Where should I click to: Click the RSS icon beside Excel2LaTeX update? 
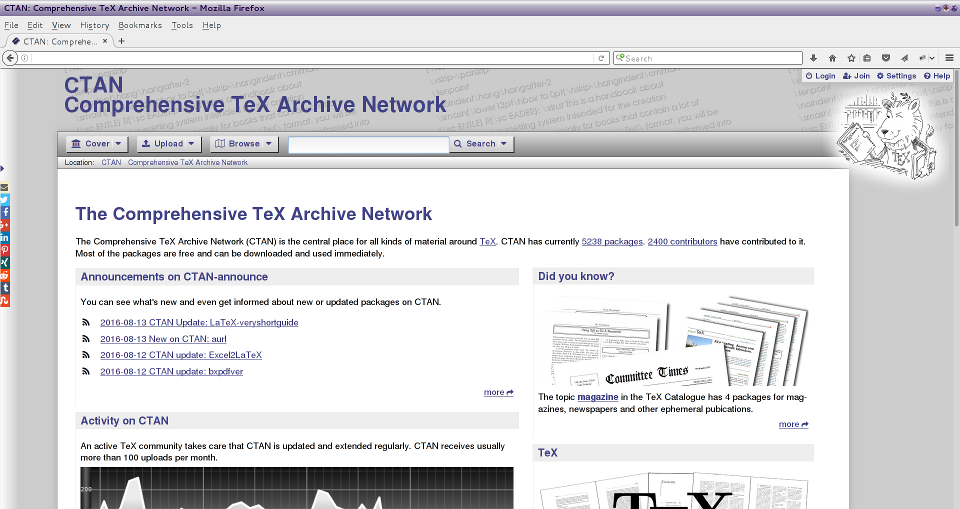(x=86, y=355)
